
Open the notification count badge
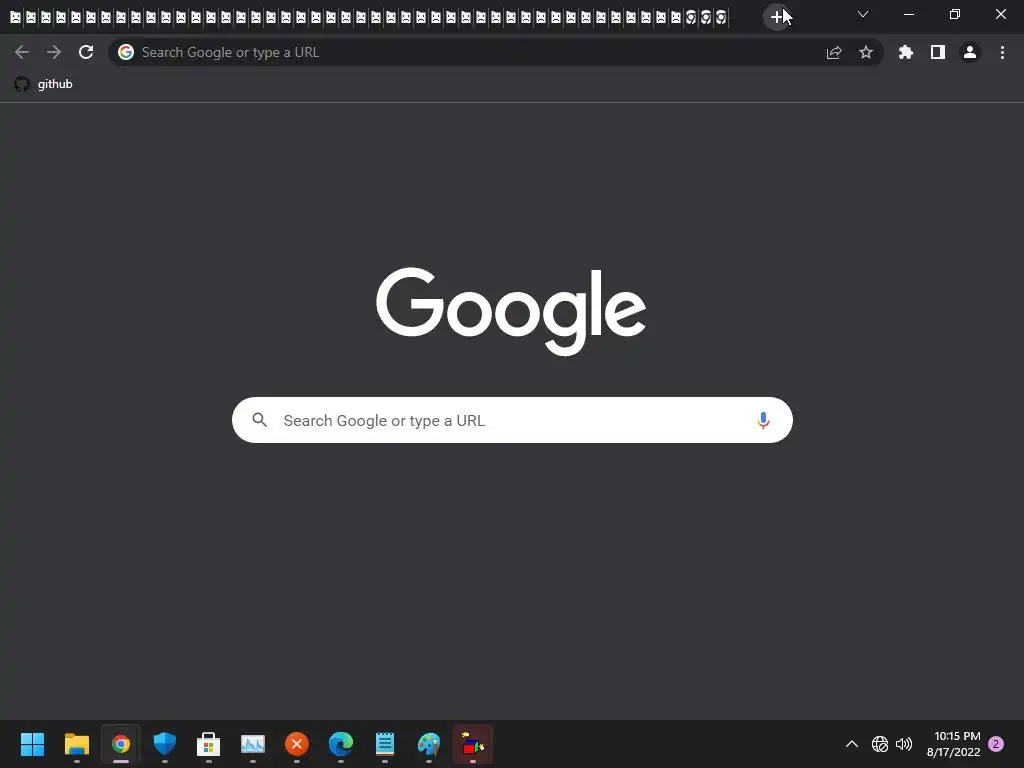coord(996,744)
